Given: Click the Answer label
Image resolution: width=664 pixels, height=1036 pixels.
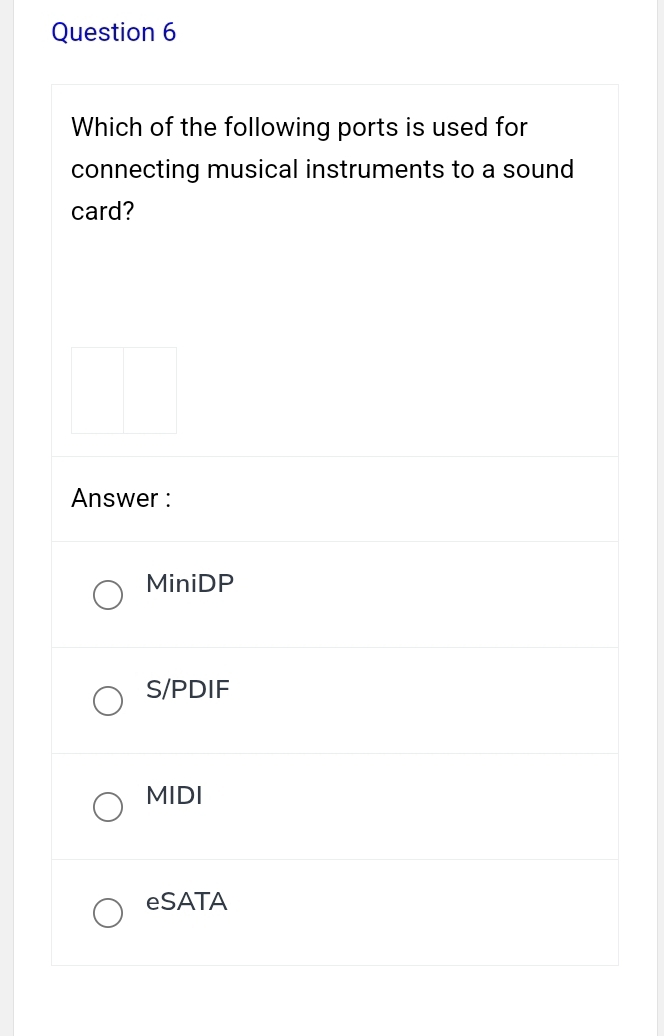Looking at the screenshot, I should click(120, 498).
